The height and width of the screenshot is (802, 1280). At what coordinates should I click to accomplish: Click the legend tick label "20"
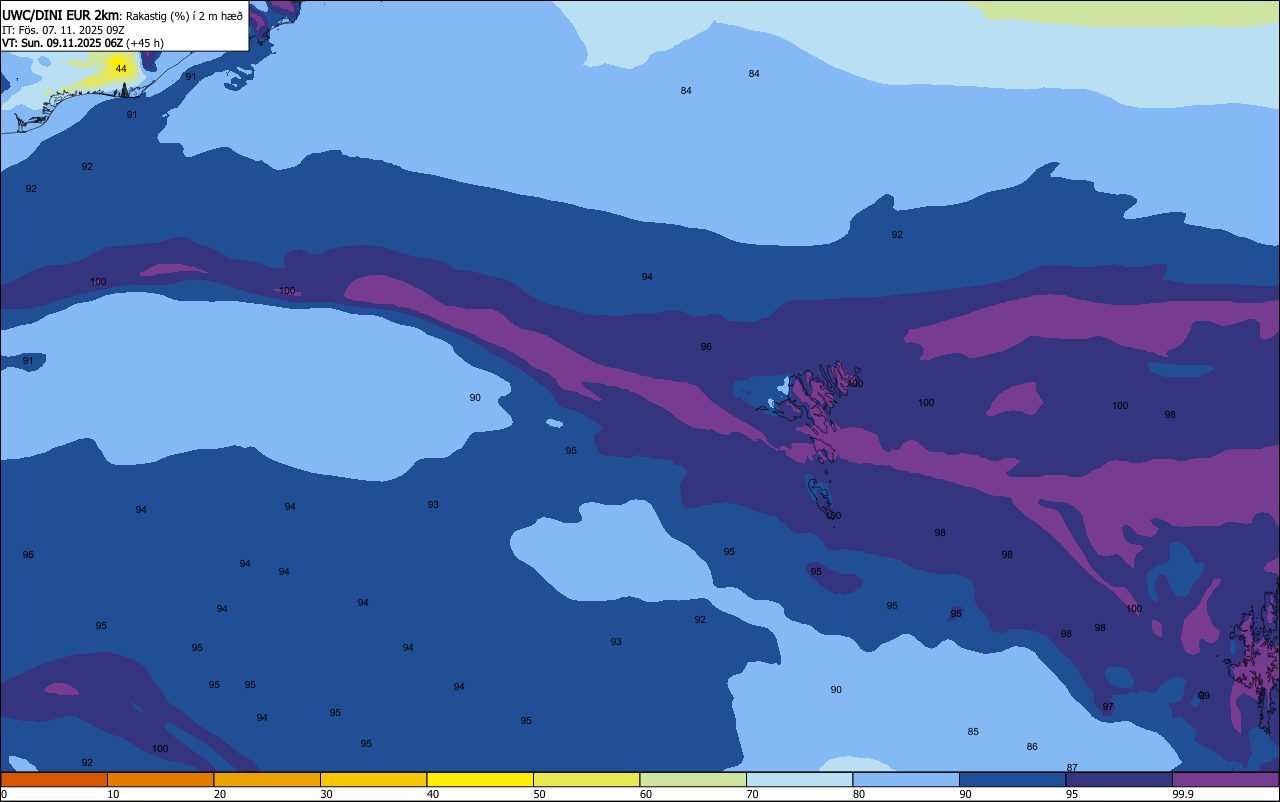(220, 794)
